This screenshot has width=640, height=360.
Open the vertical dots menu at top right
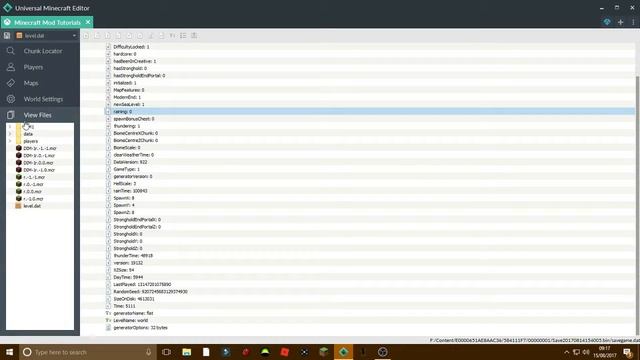pos(633,22)
